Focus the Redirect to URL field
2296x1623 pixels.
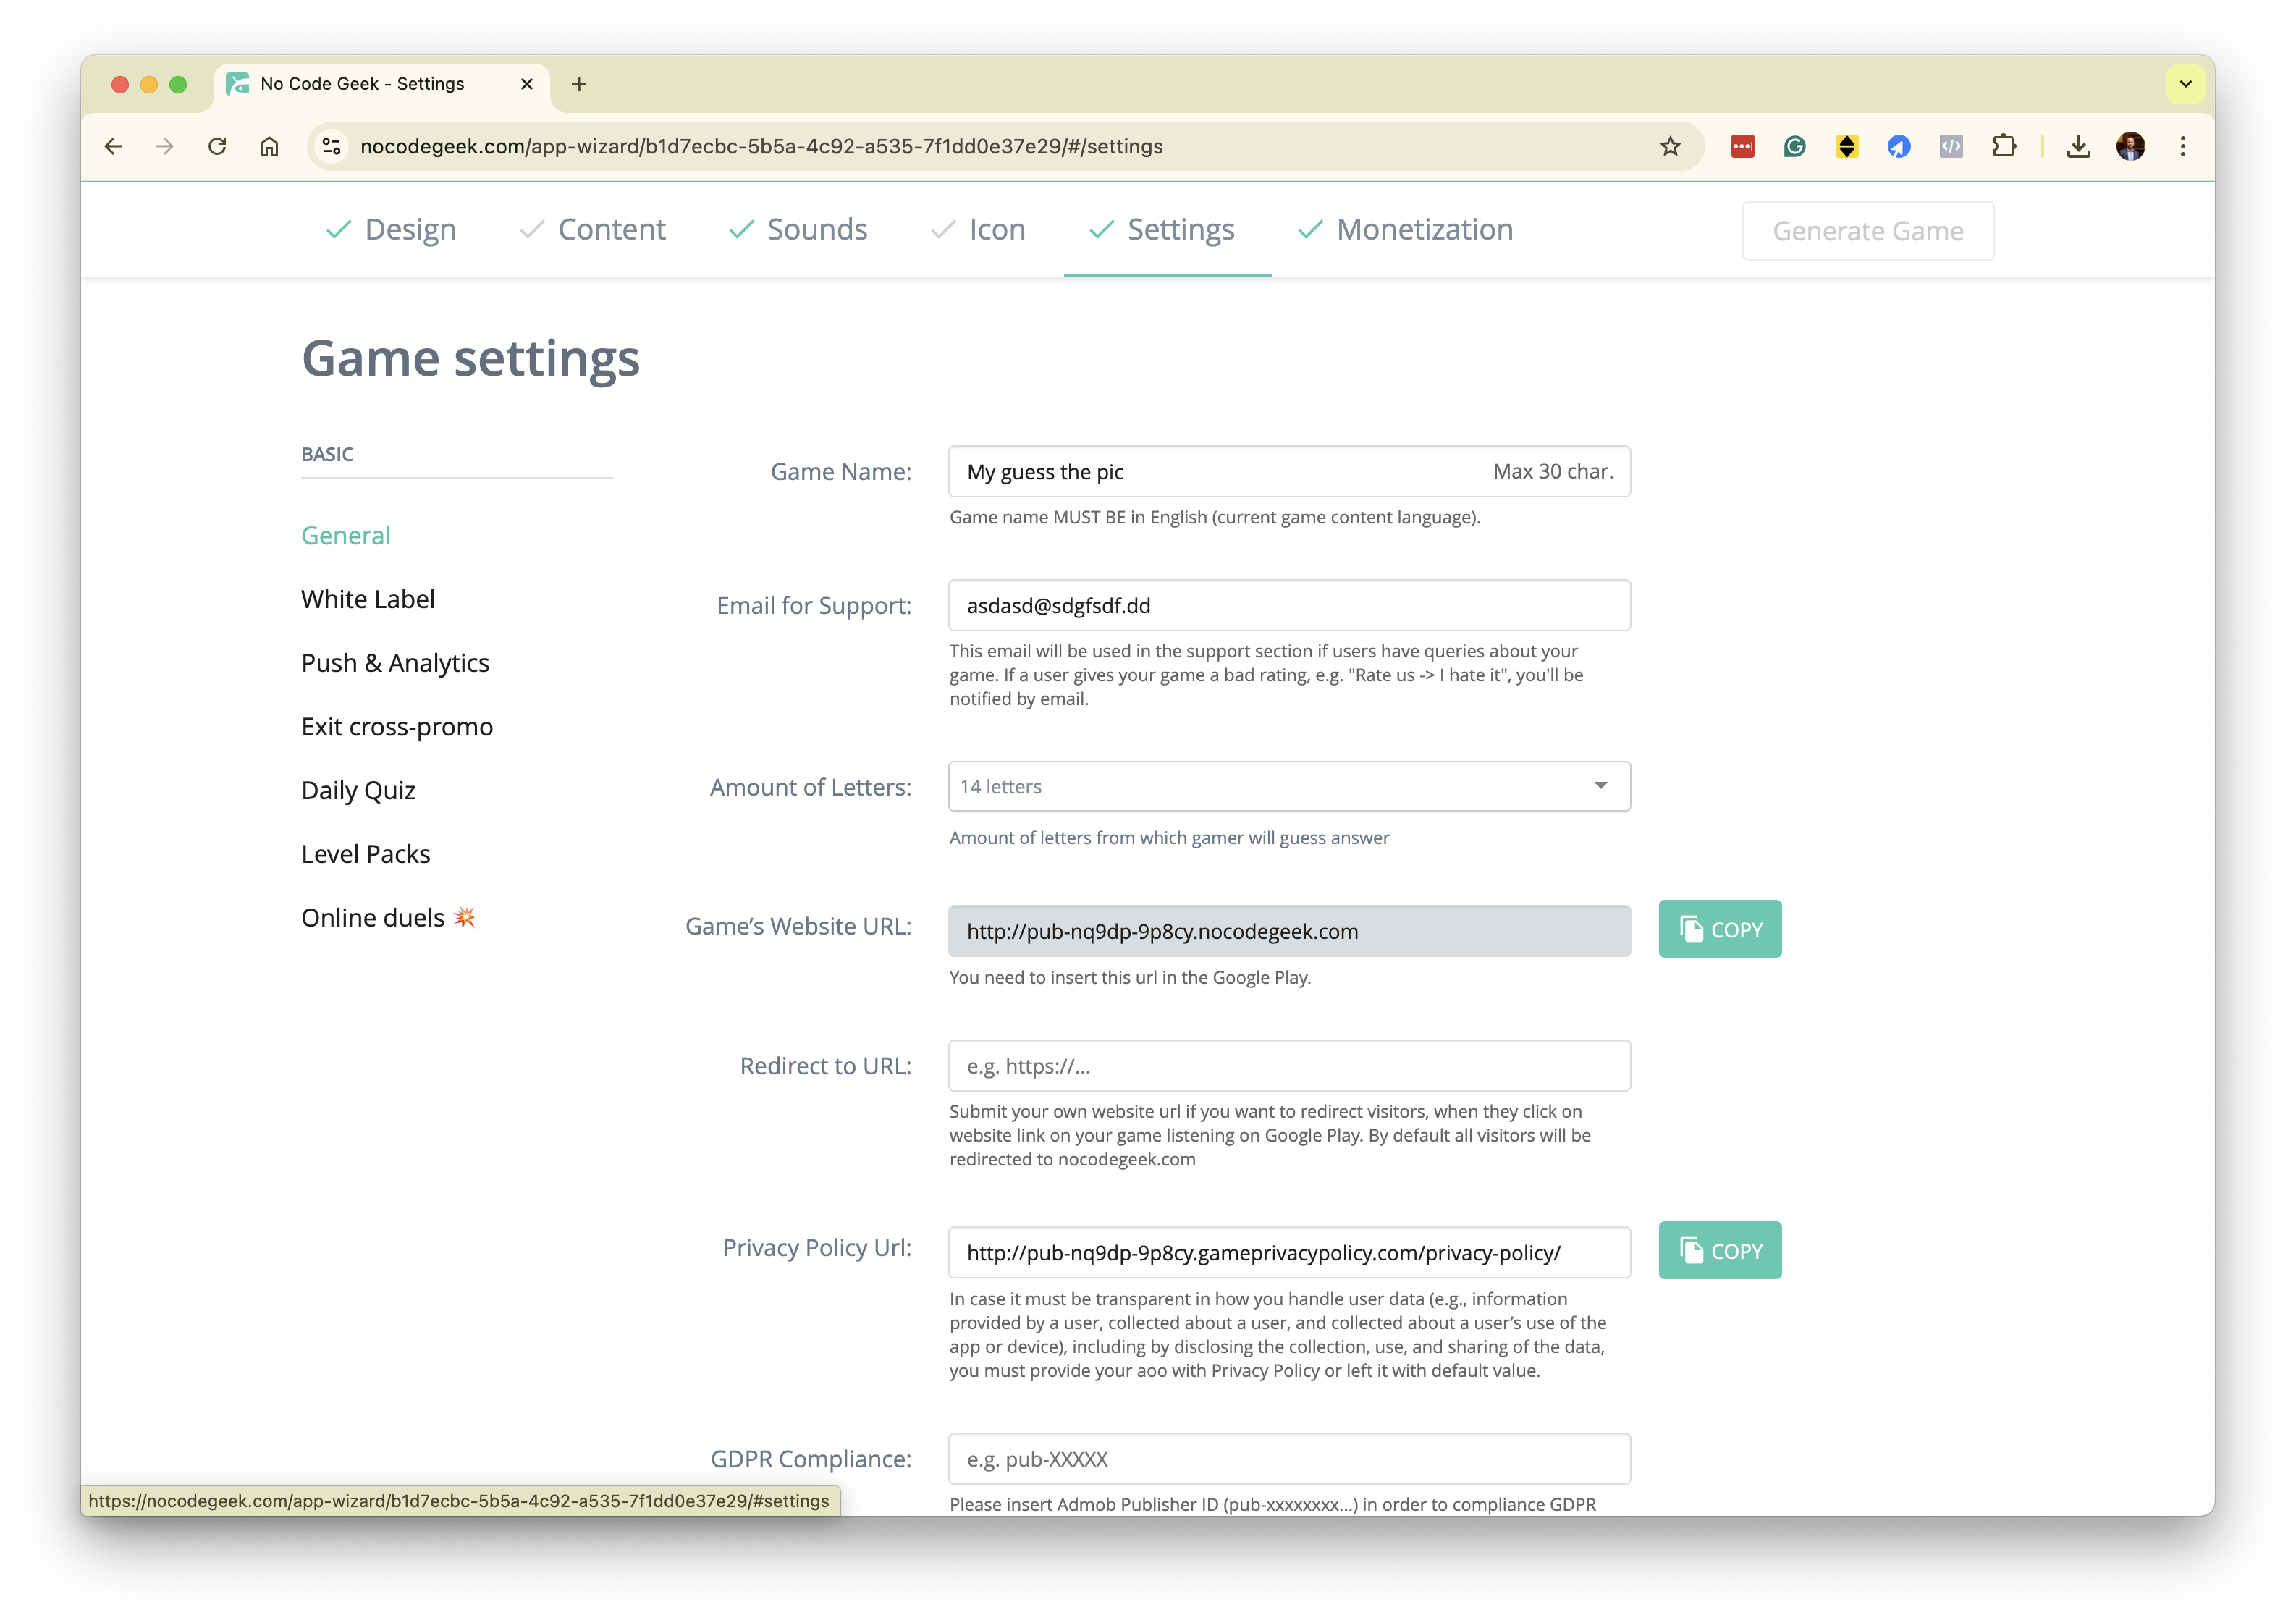coord(1289,1066)
